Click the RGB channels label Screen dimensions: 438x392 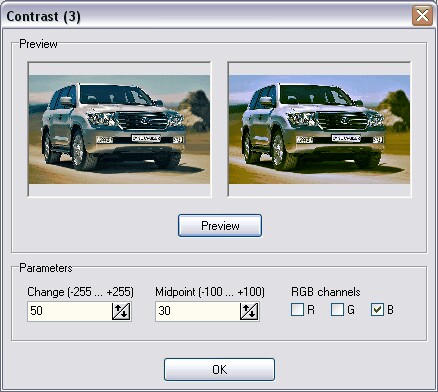326,292
